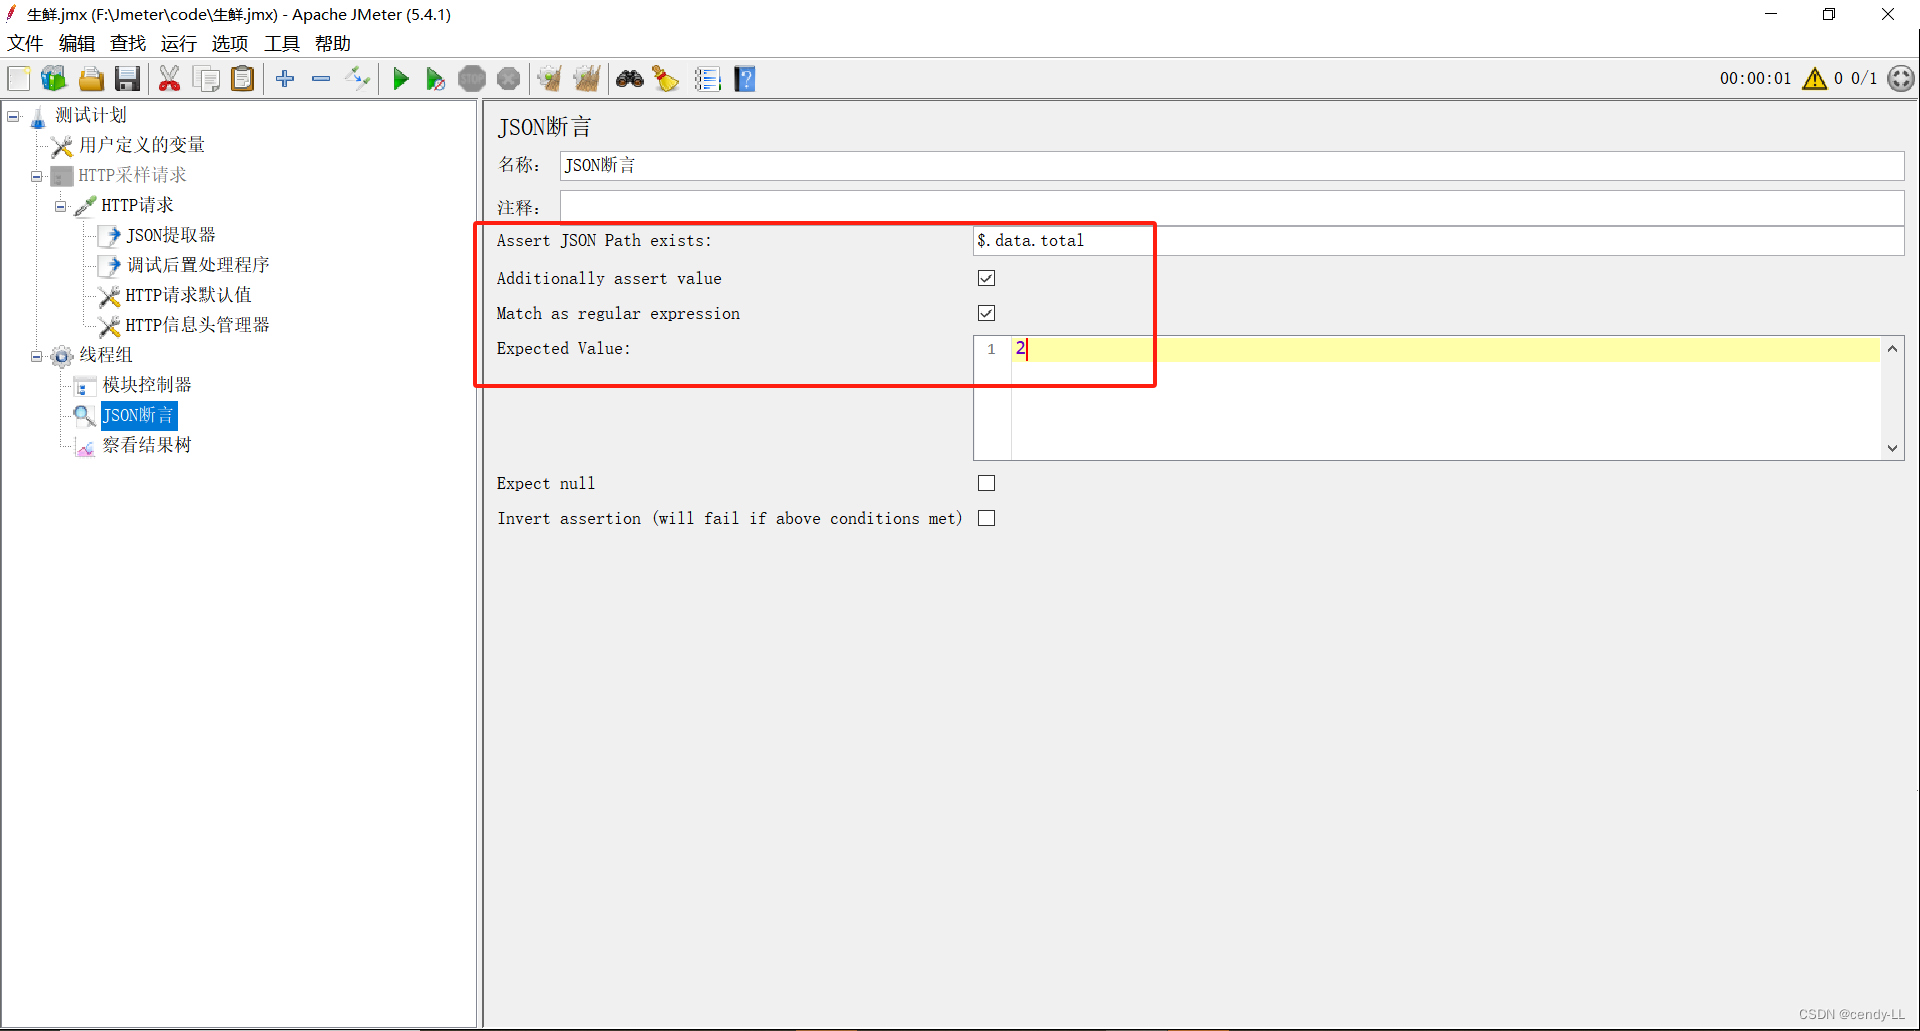Viewport: 1920px width, 1031px height.
Task: Select JSON提取器 in the tree
Action: coord(170,235)
